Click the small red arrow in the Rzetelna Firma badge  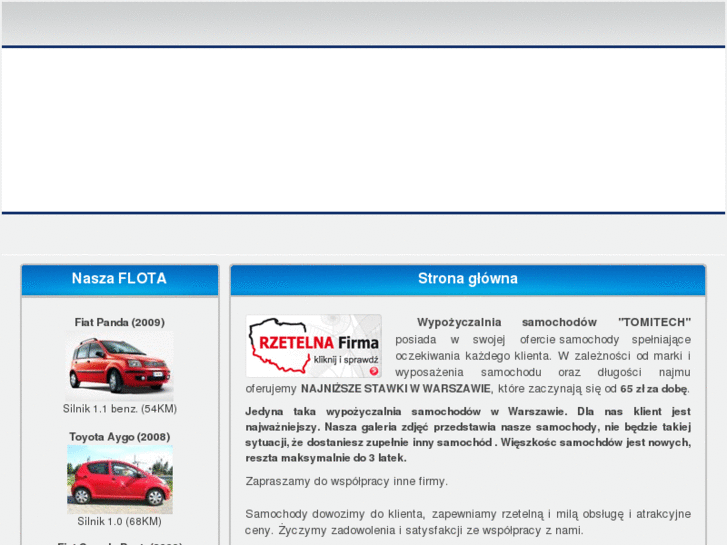(374, 371)
